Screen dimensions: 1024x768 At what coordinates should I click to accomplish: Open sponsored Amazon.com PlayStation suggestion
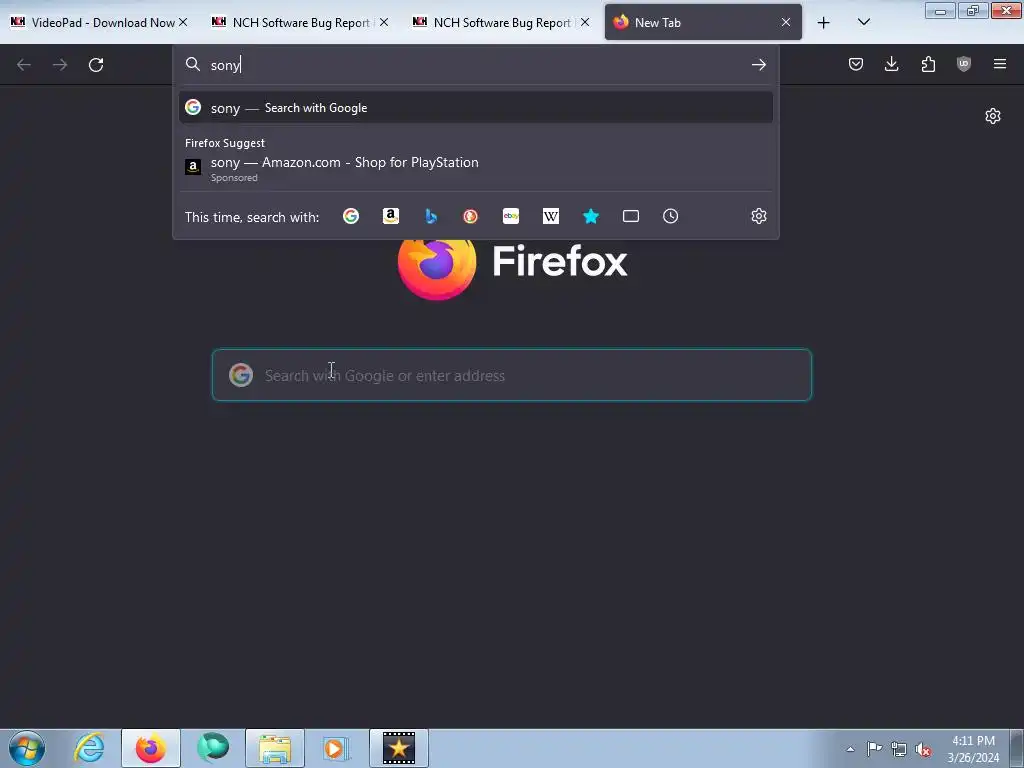[475, 168]
